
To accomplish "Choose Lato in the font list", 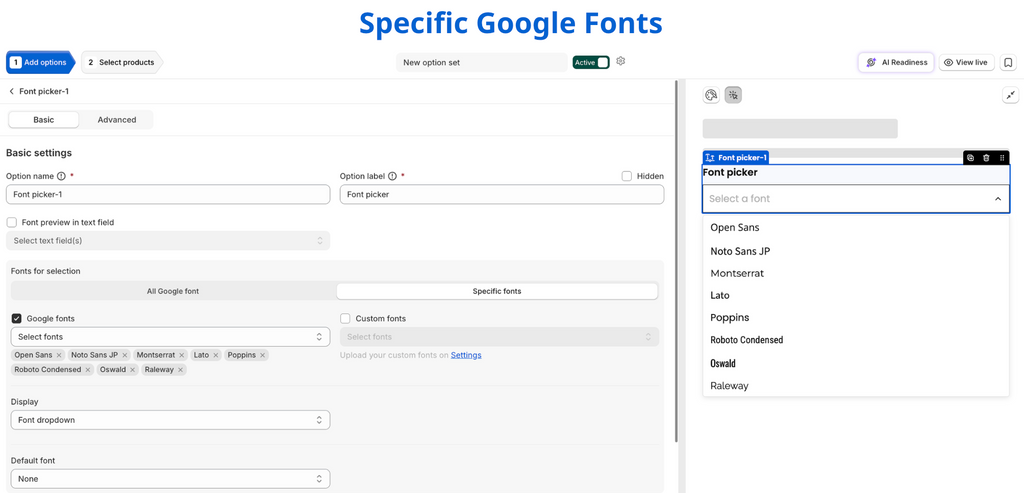I will coord(856,295).
